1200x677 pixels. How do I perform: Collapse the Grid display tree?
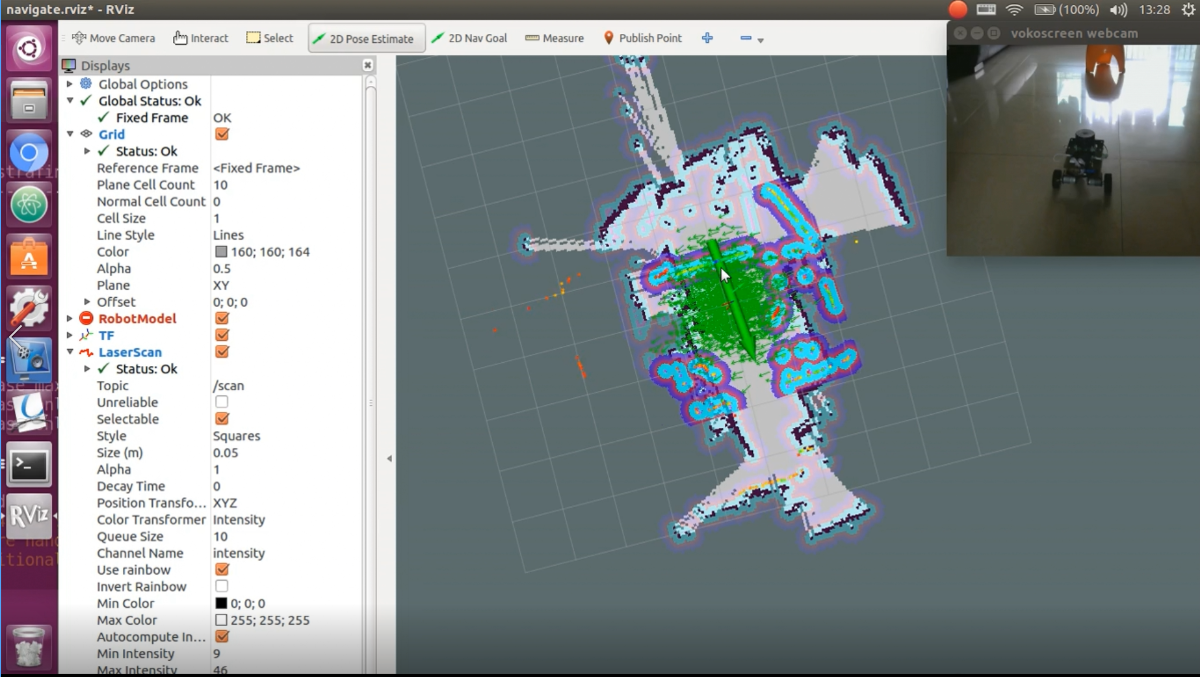pos(70,134)
